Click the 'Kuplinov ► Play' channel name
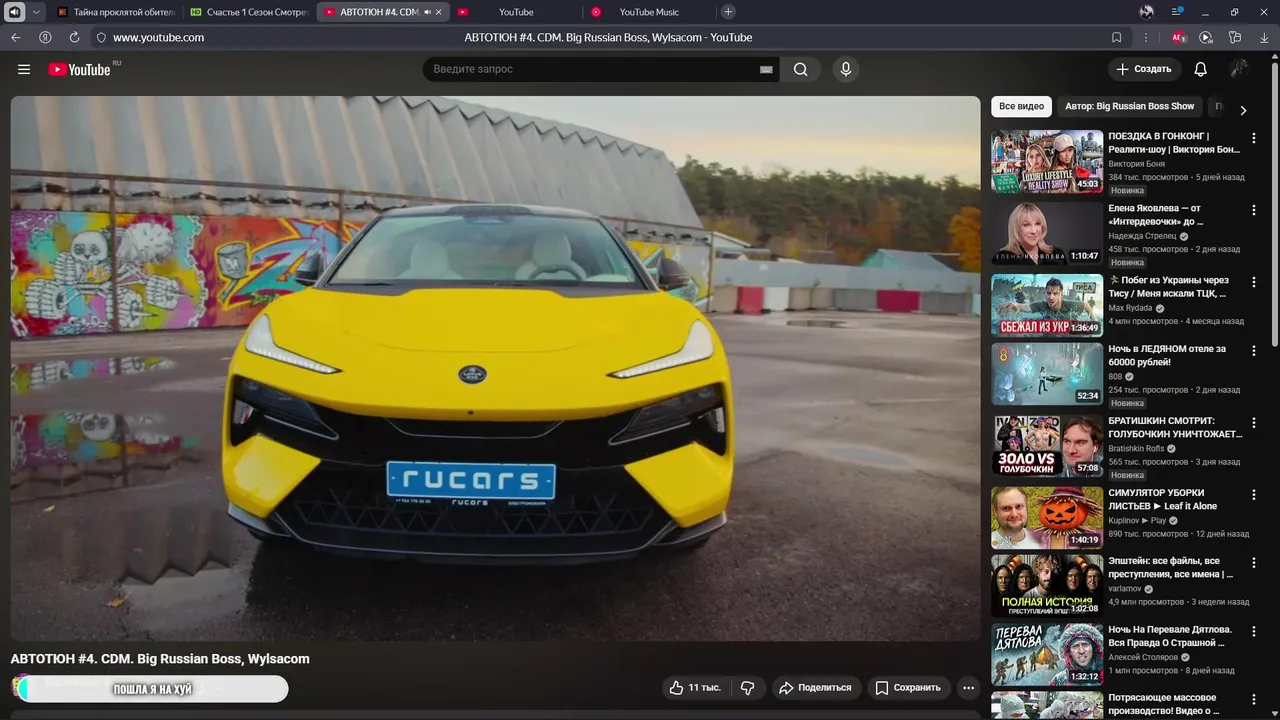Image resolution: width=1280 pixels, height=720 pixels. tap(1137, 521)
